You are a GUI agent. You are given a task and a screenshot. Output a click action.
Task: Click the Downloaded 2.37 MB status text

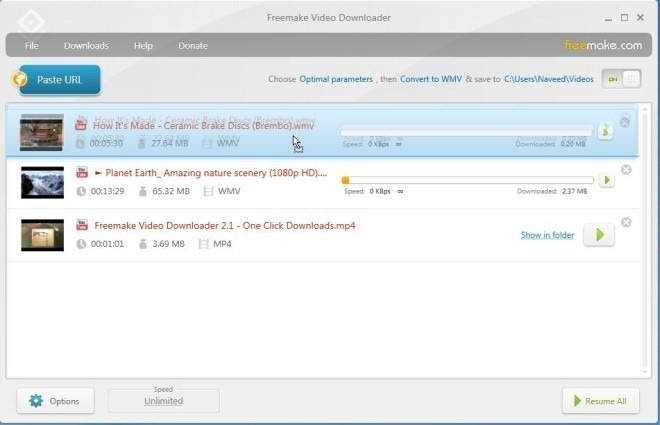[x=552, y=191]
